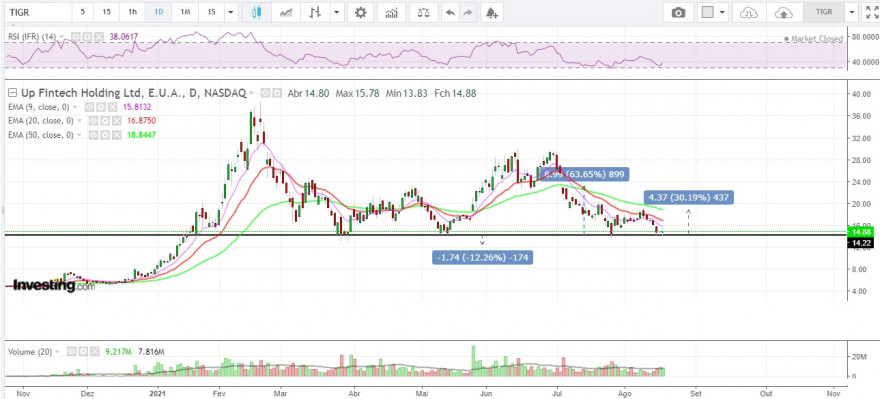Remove the EMA 20 indicator
Image resolution: width=880 pixels, height=399 pixels.
(x=116, y=121)
